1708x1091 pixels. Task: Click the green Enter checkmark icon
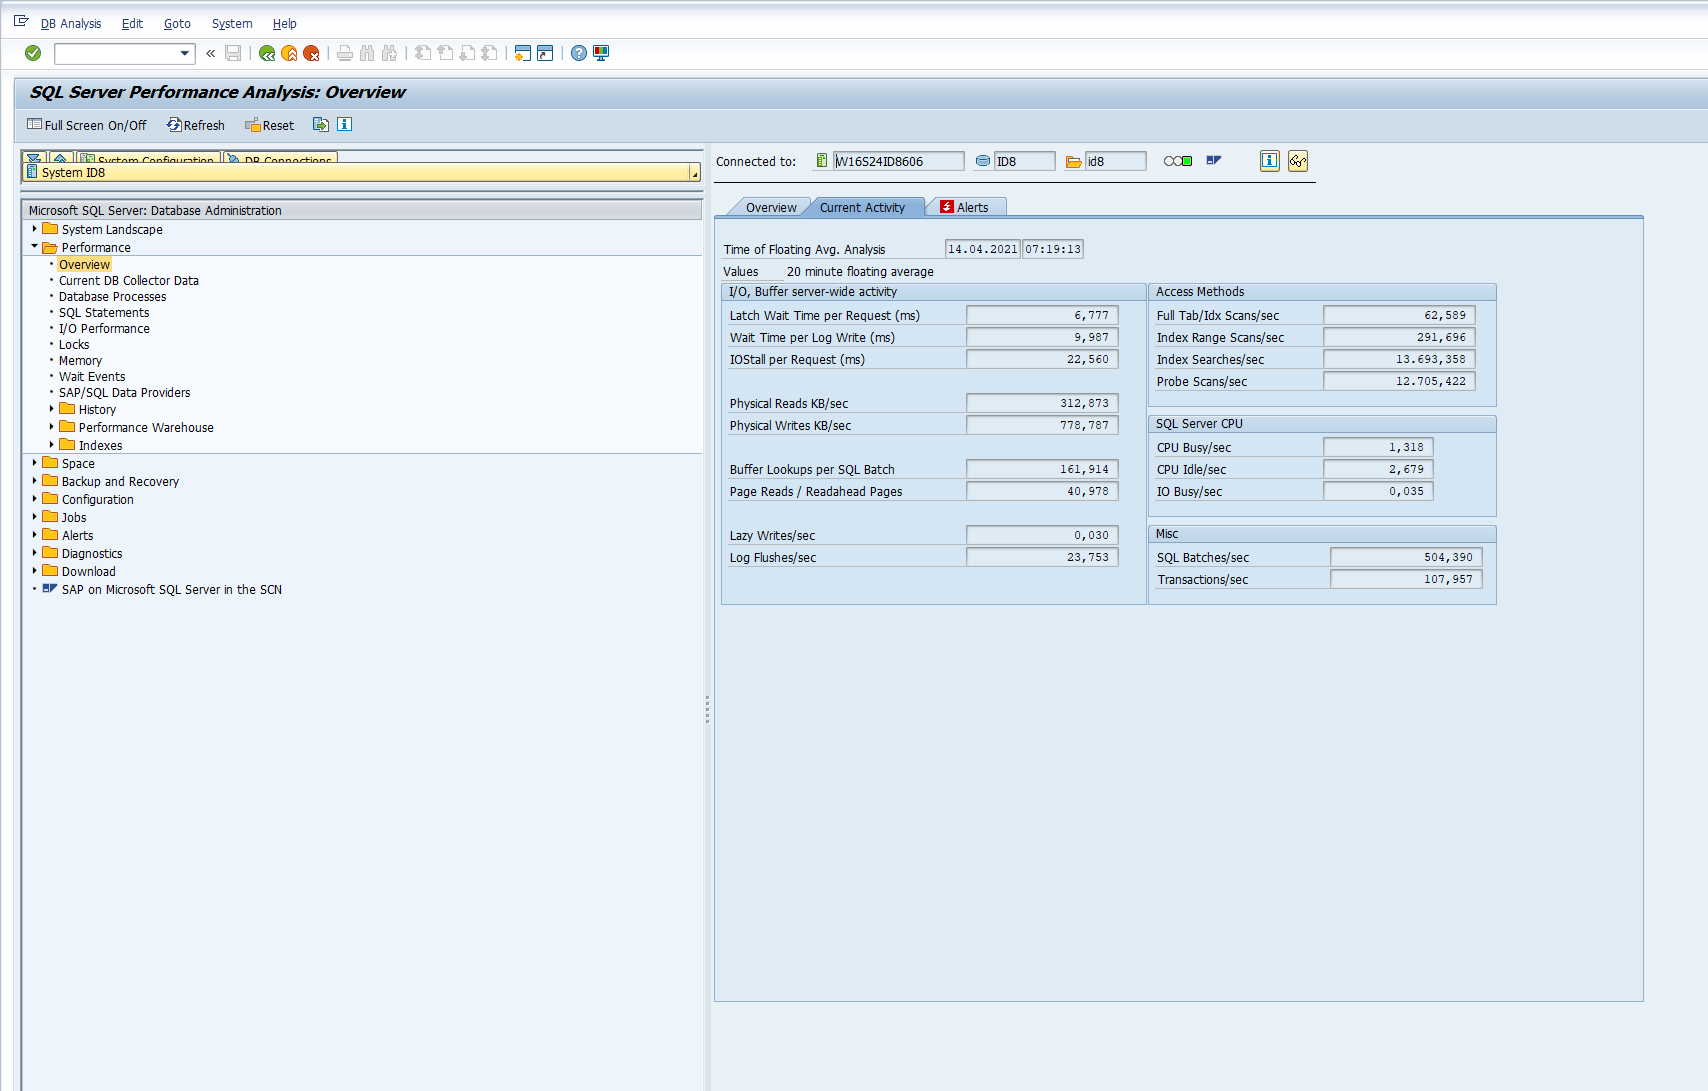click(x=33, y=53)
